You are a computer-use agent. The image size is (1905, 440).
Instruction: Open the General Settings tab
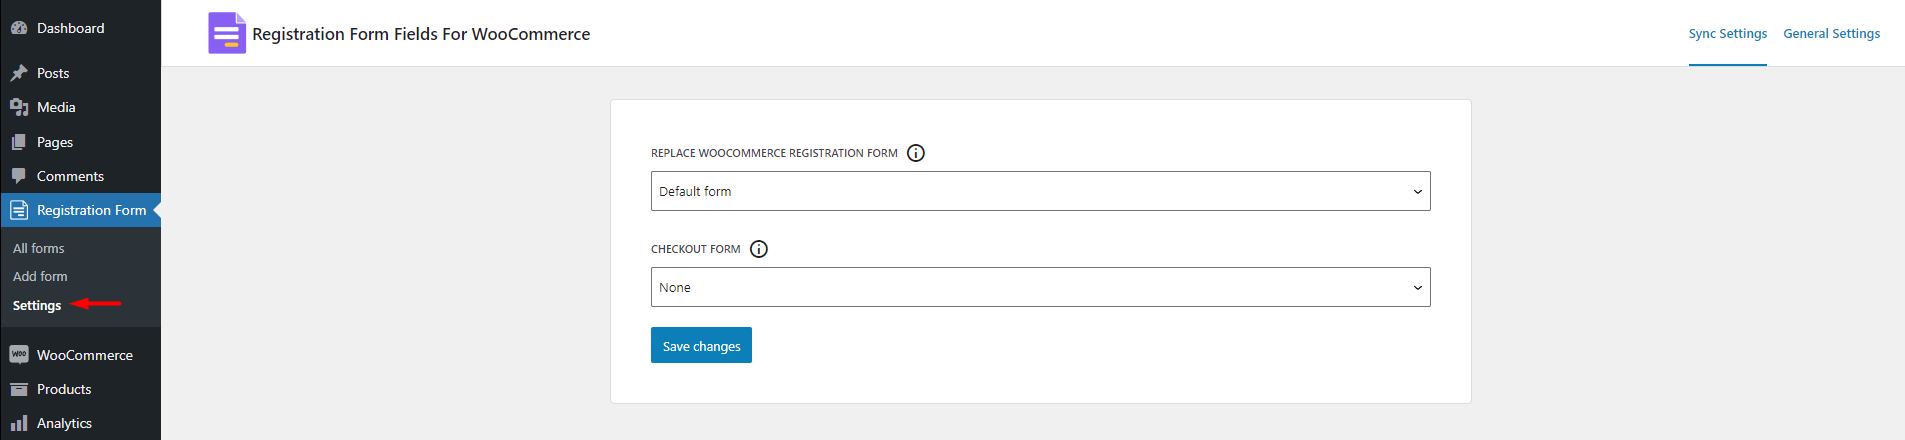1831,33
